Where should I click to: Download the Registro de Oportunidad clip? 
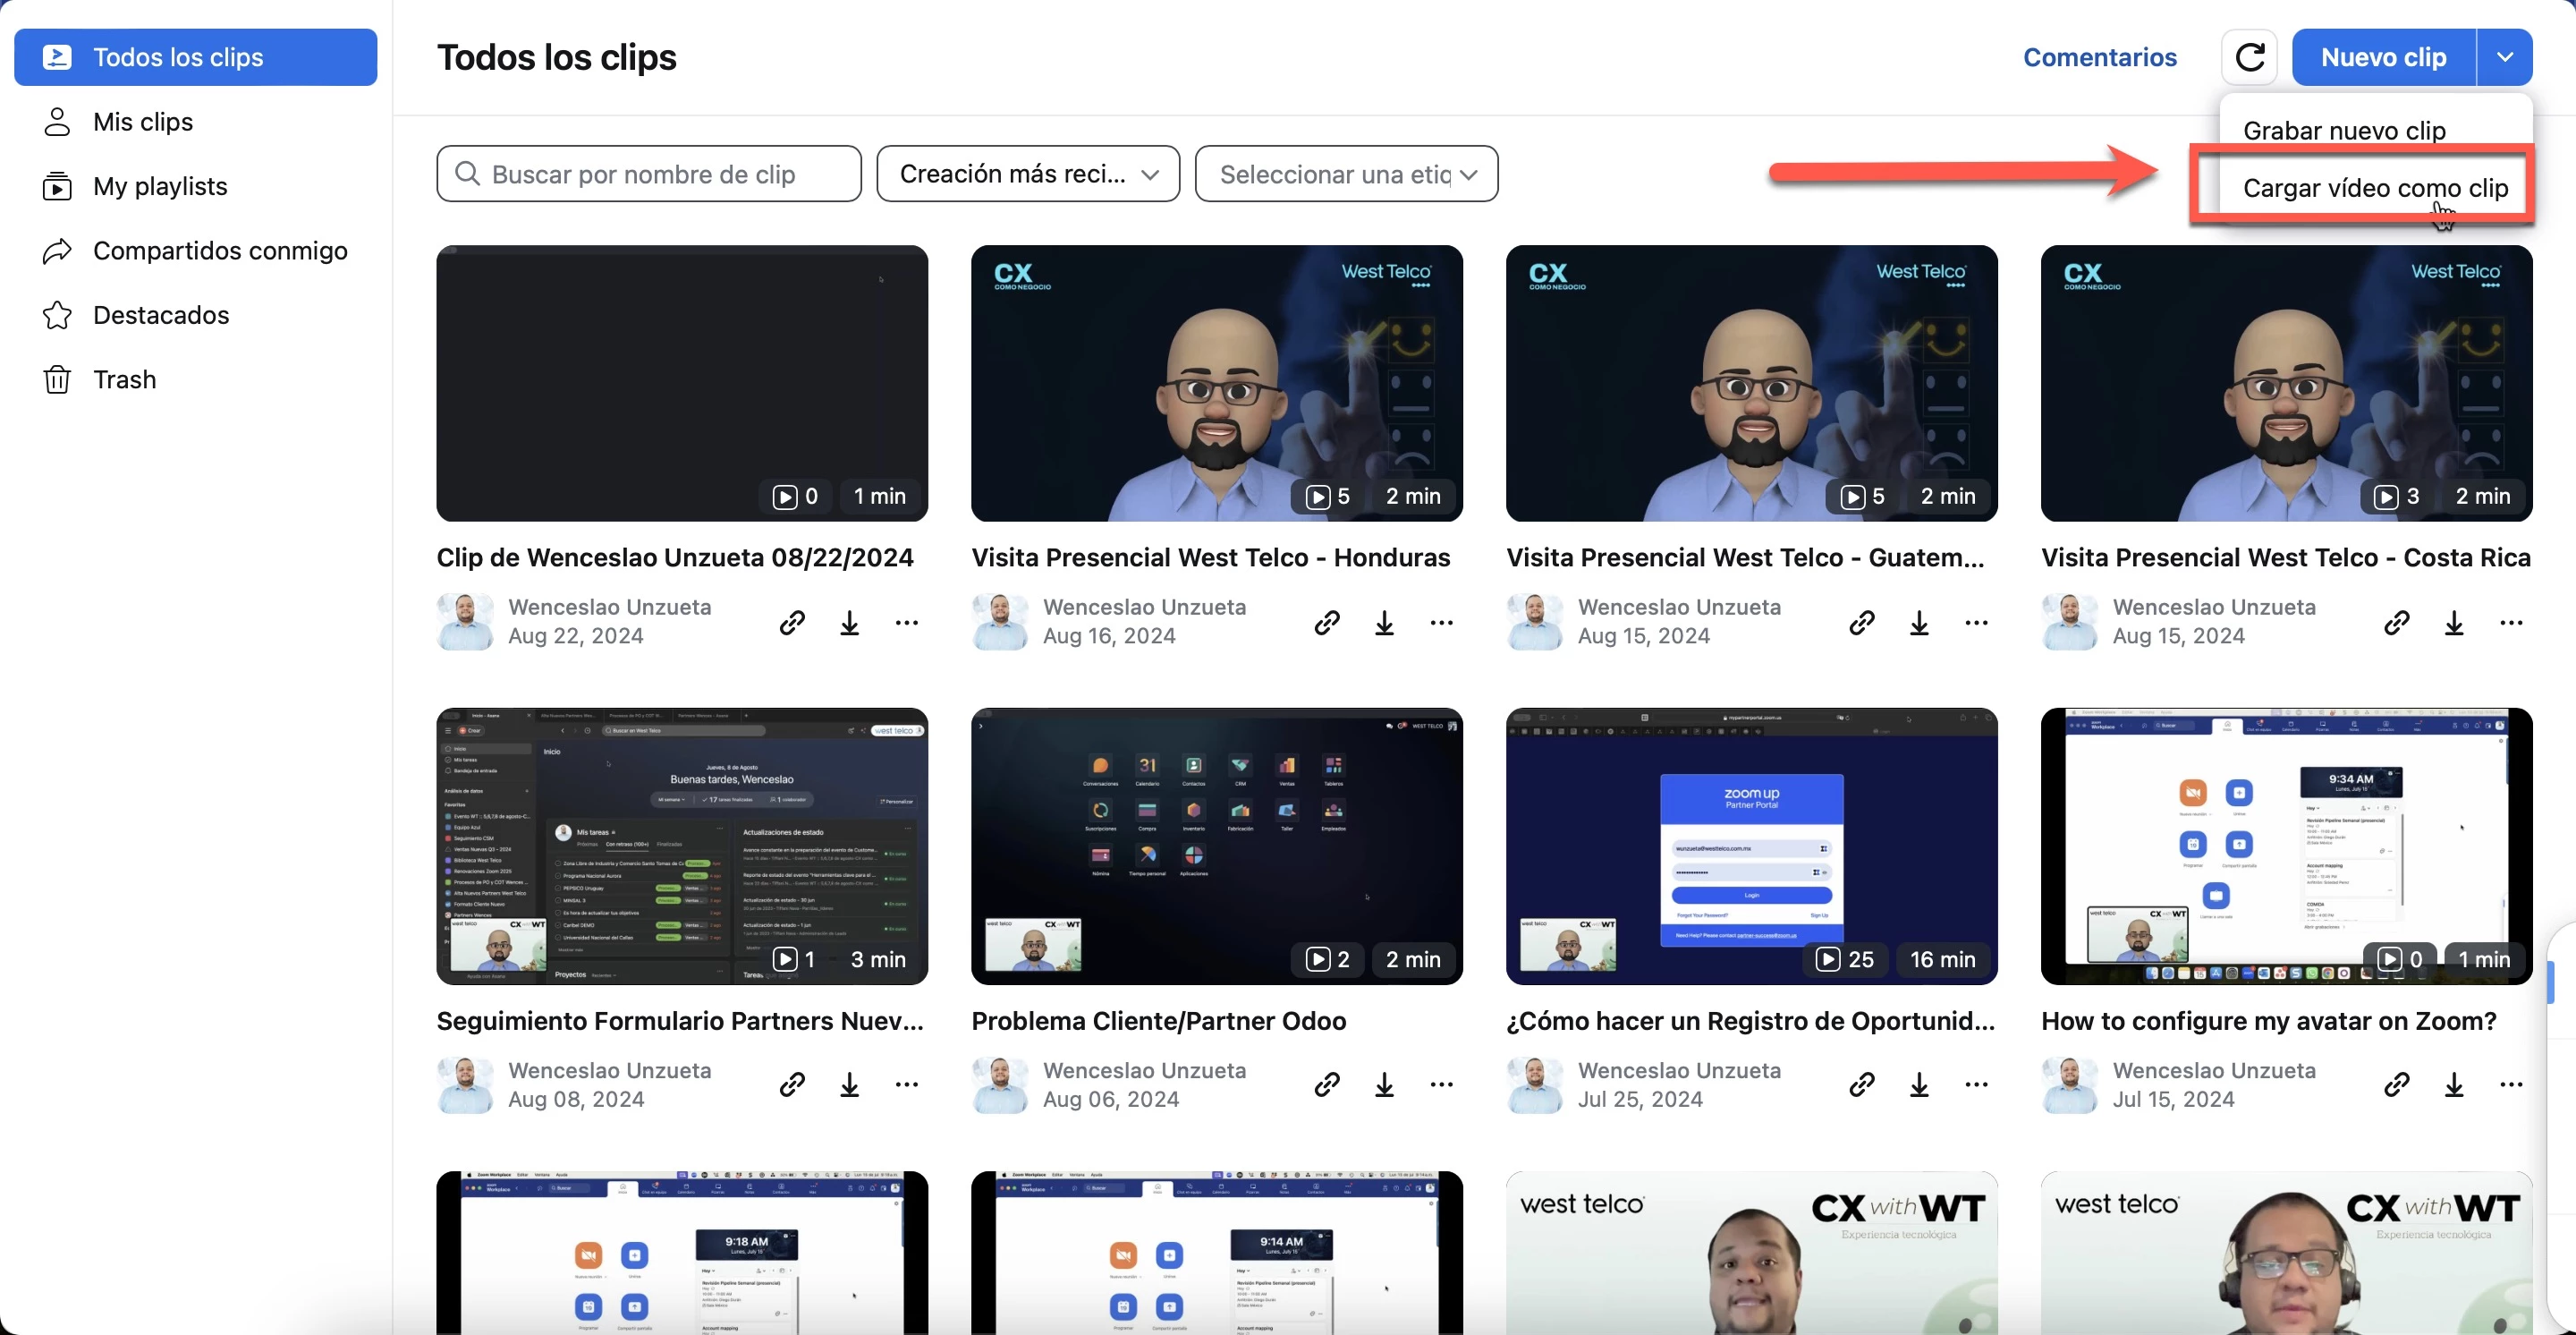pyautogui.click(x=1919, y=1085)
